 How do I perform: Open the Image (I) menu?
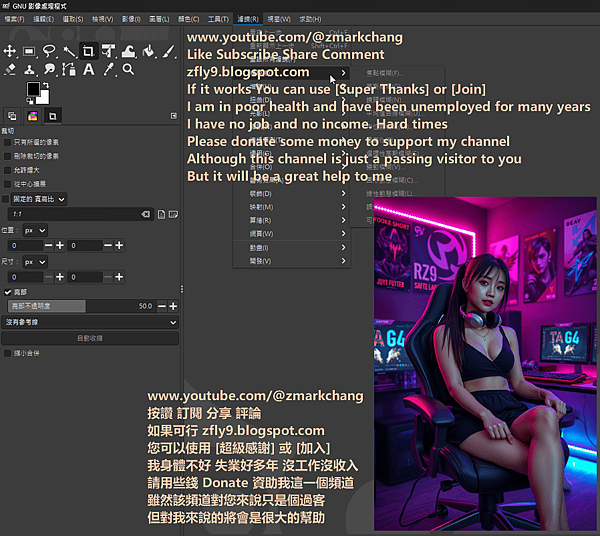click(x=131, y=19)
